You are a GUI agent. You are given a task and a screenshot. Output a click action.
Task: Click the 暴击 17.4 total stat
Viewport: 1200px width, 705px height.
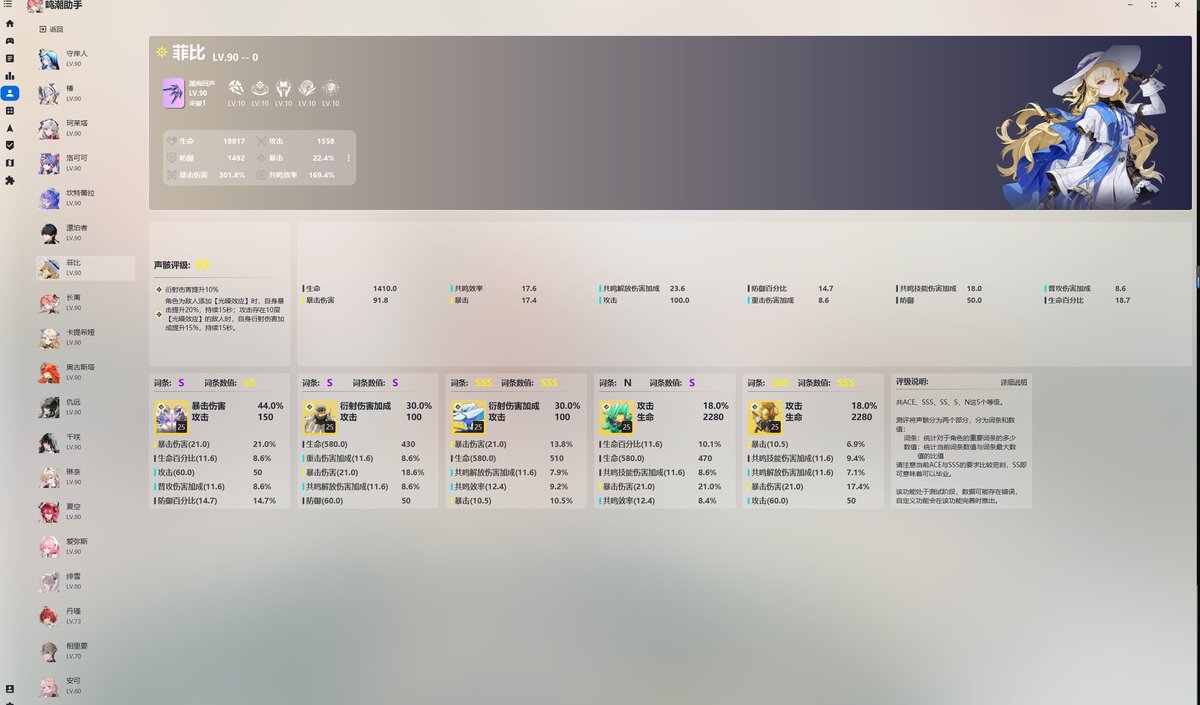pos(494,300)
